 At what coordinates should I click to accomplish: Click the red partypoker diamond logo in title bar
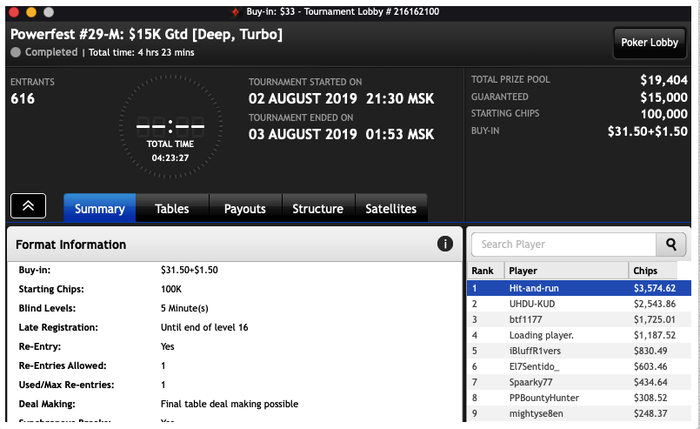pyautogui.click(x=235, y=12)
